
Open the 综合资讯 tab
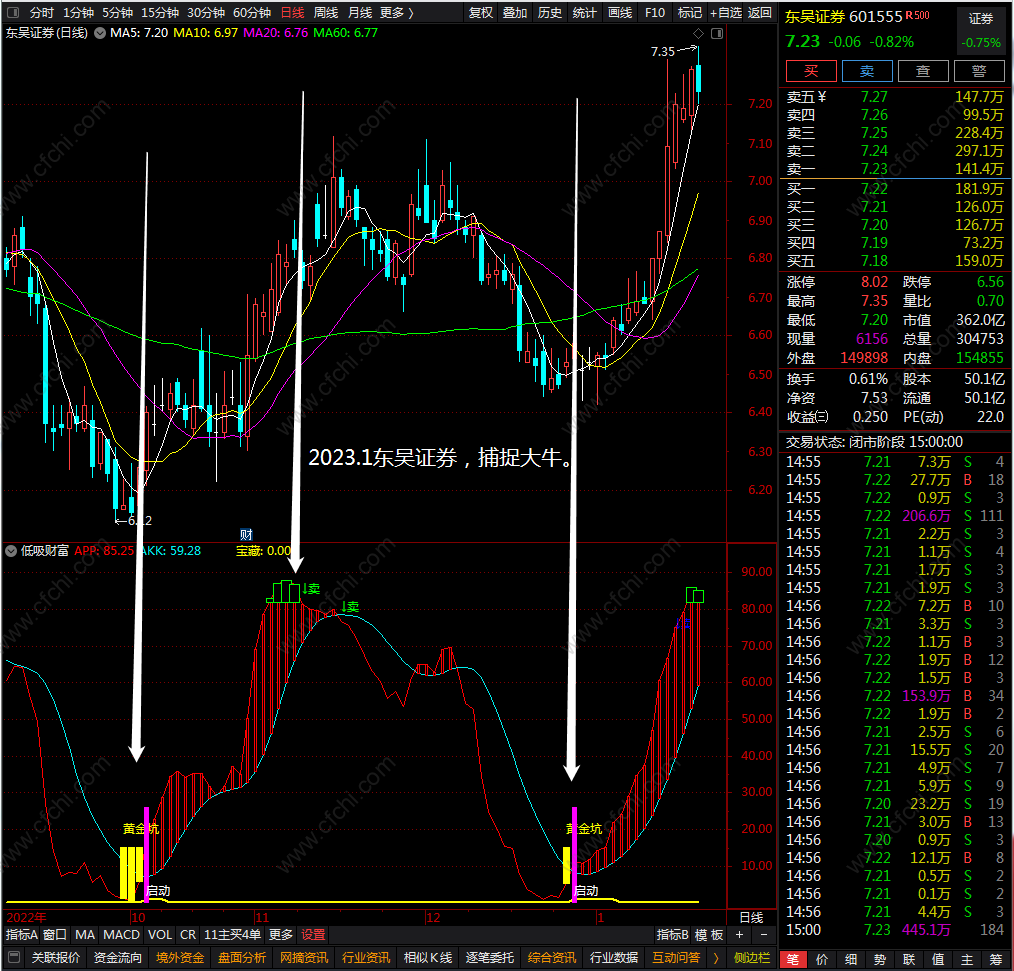tap(552, 957)
